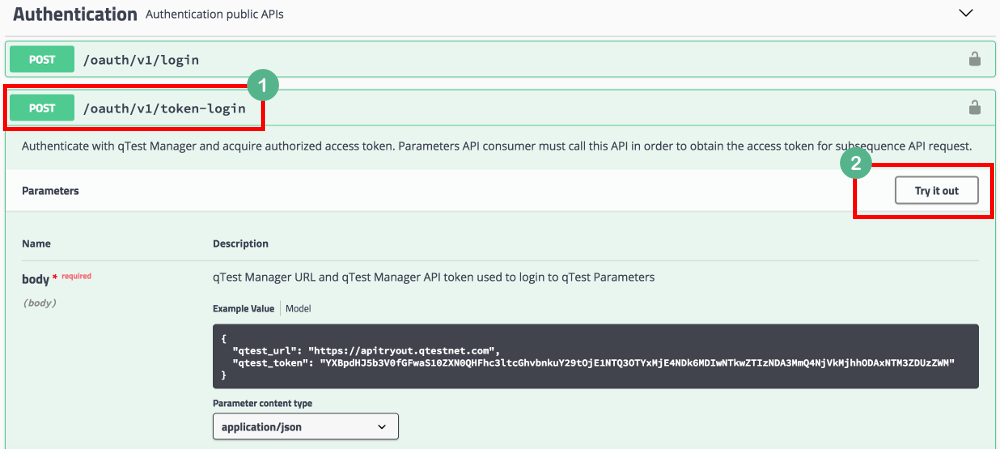
Task: Click the Authentication section heading
Action: pos(75,15)
